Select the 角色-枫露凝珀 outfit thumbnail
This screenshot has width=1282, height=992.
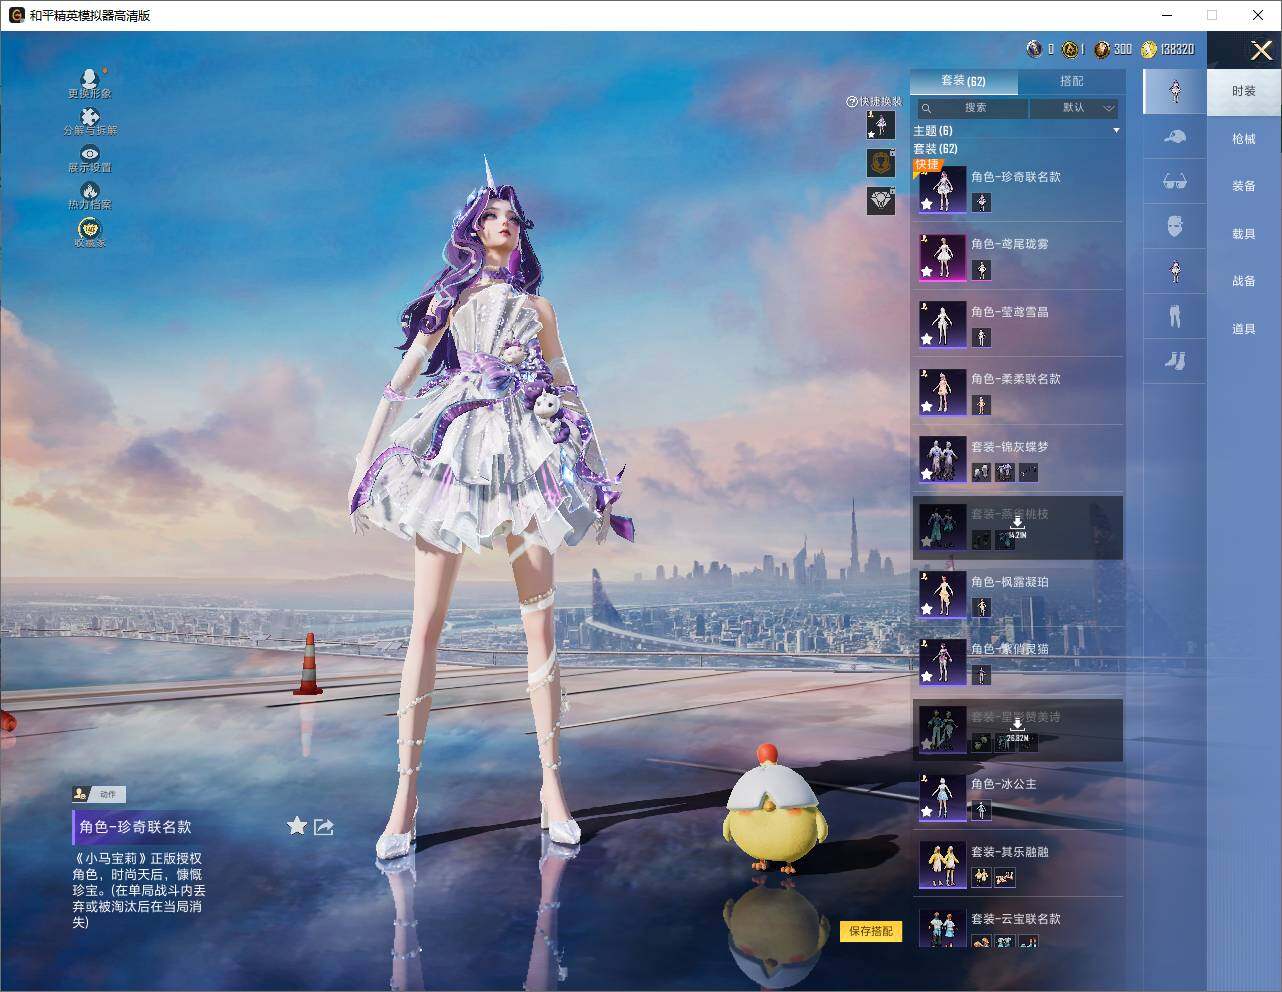click(x=942, y=594)
